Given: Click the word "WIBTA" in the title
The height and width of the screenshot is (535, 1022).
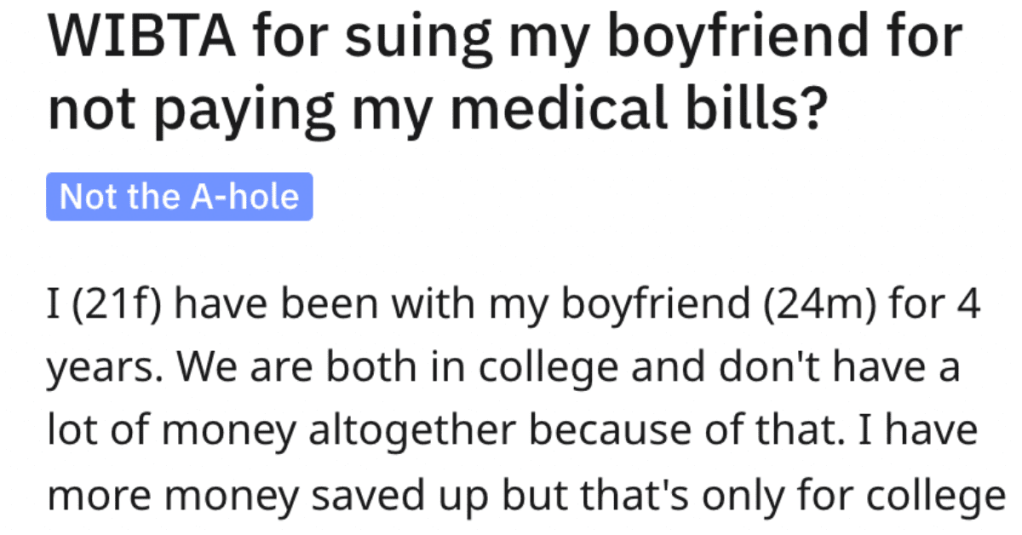Looking at the screenshot, I should pyautogui.click(x=142, y=36).
